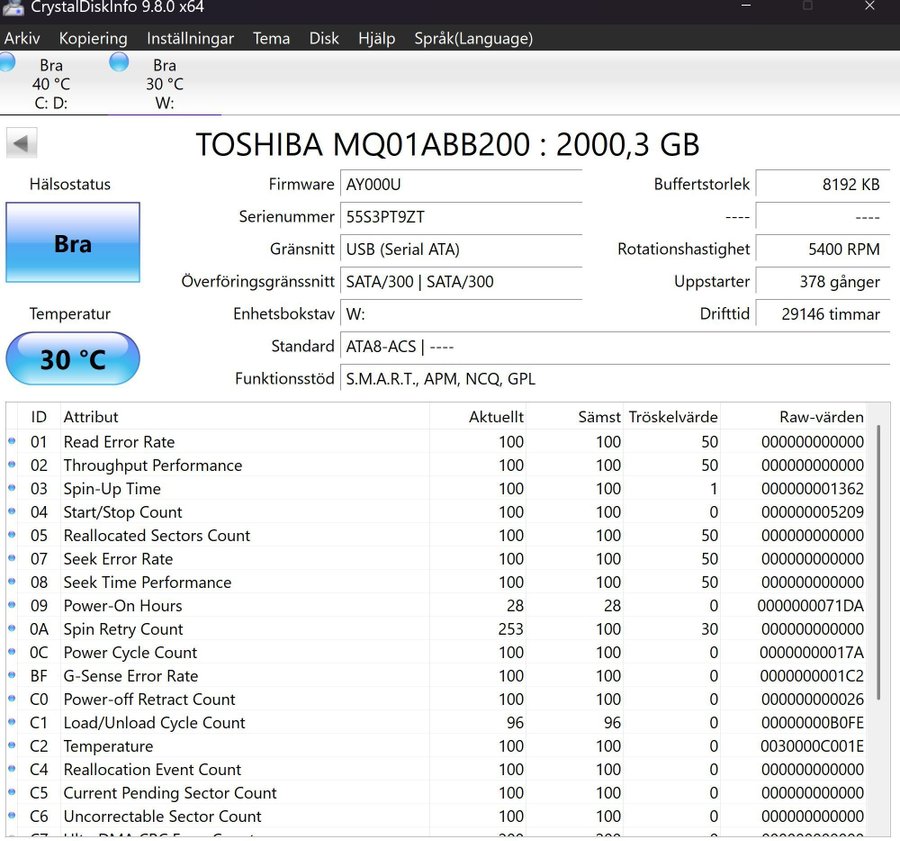Image resolution: width=900 pixels, height=841 pixels.
Task: Click the status dot for Spin Retry Count
Action: tap(11, 628)
